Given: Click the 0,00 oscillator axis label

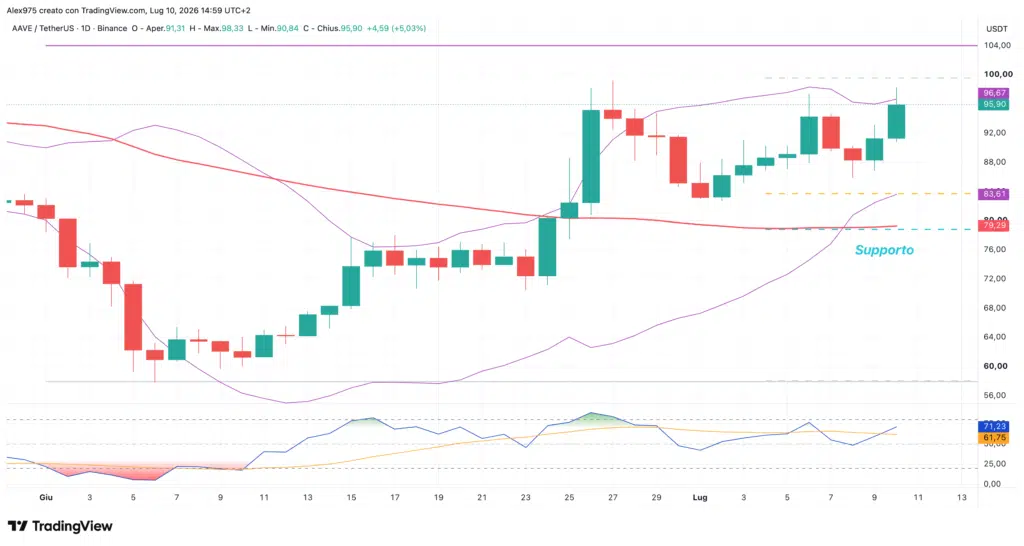Looking at the screenshot, I should coord(992,485).
